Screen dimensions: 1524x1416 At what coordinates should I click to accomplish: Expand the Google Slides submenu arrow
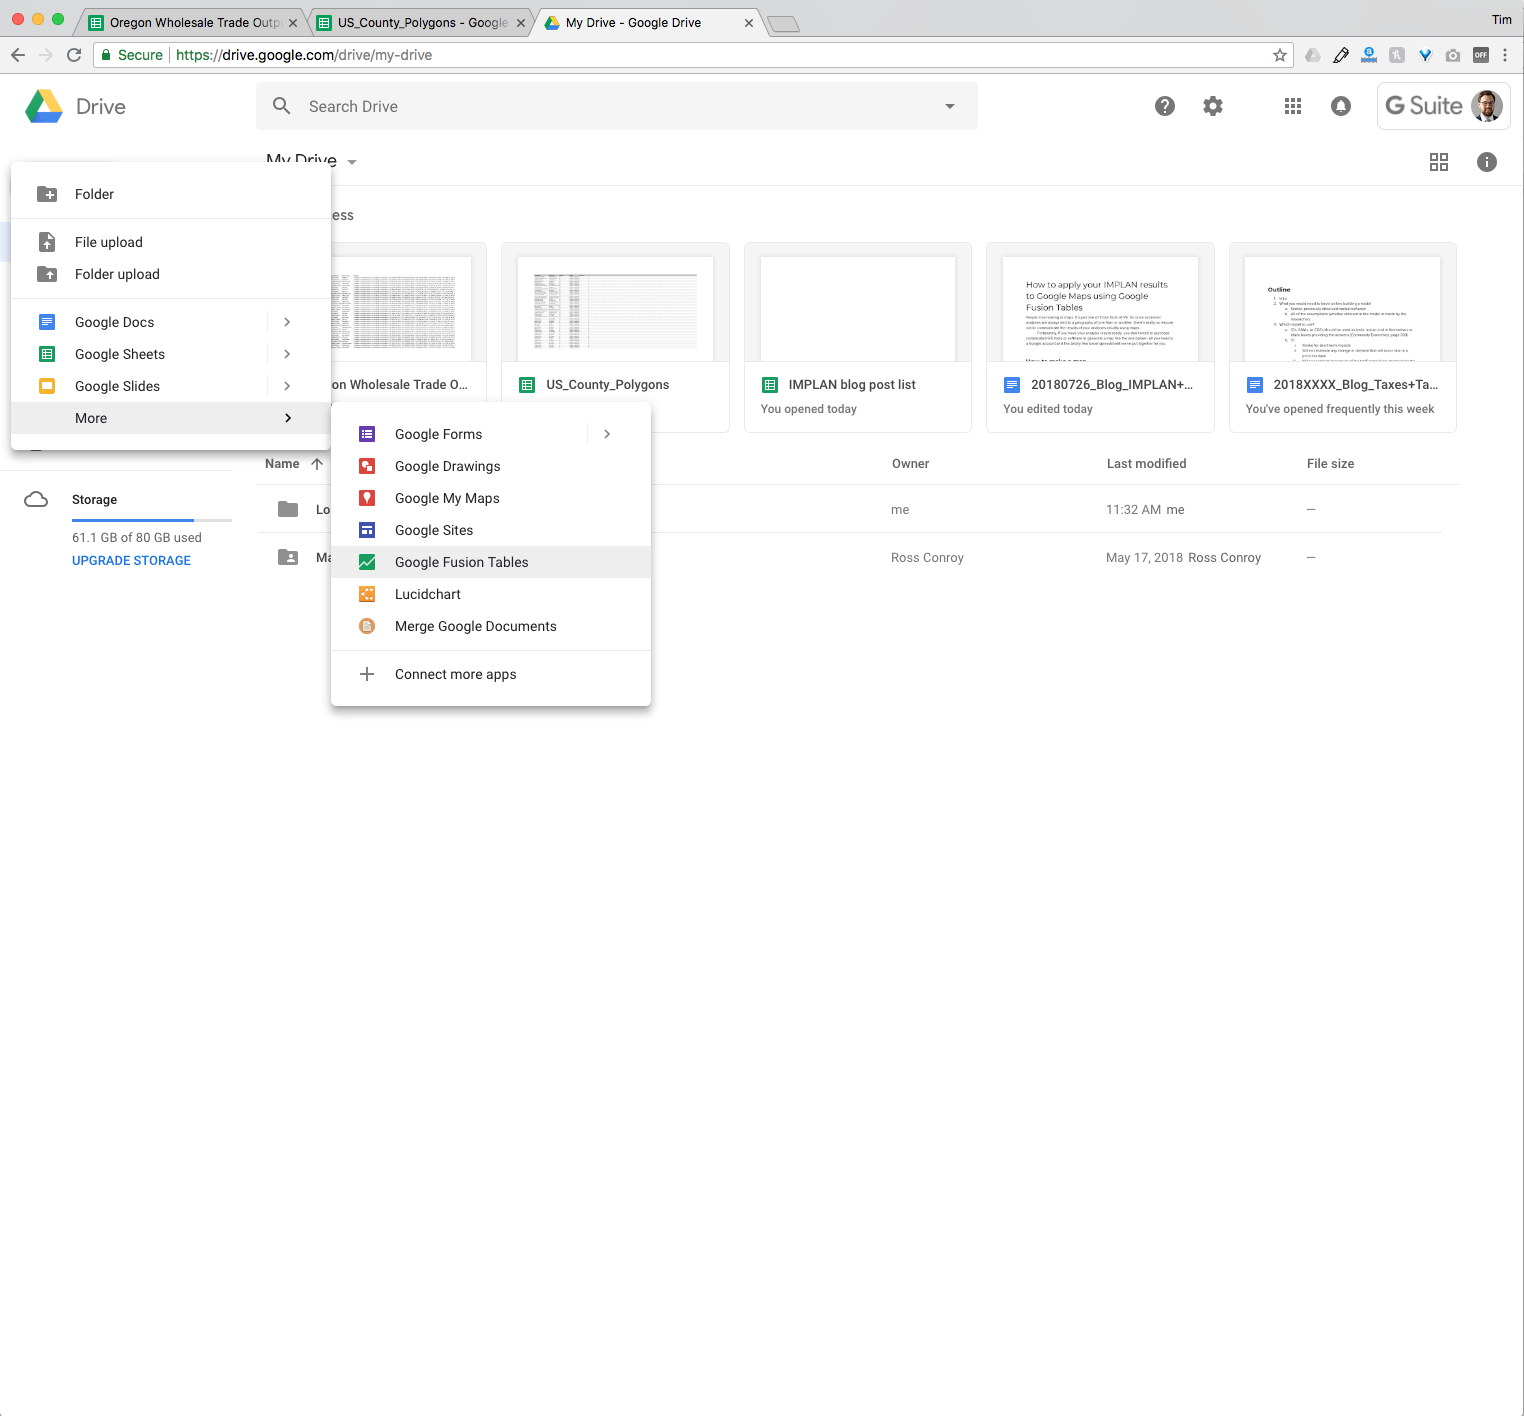(287, 386)
